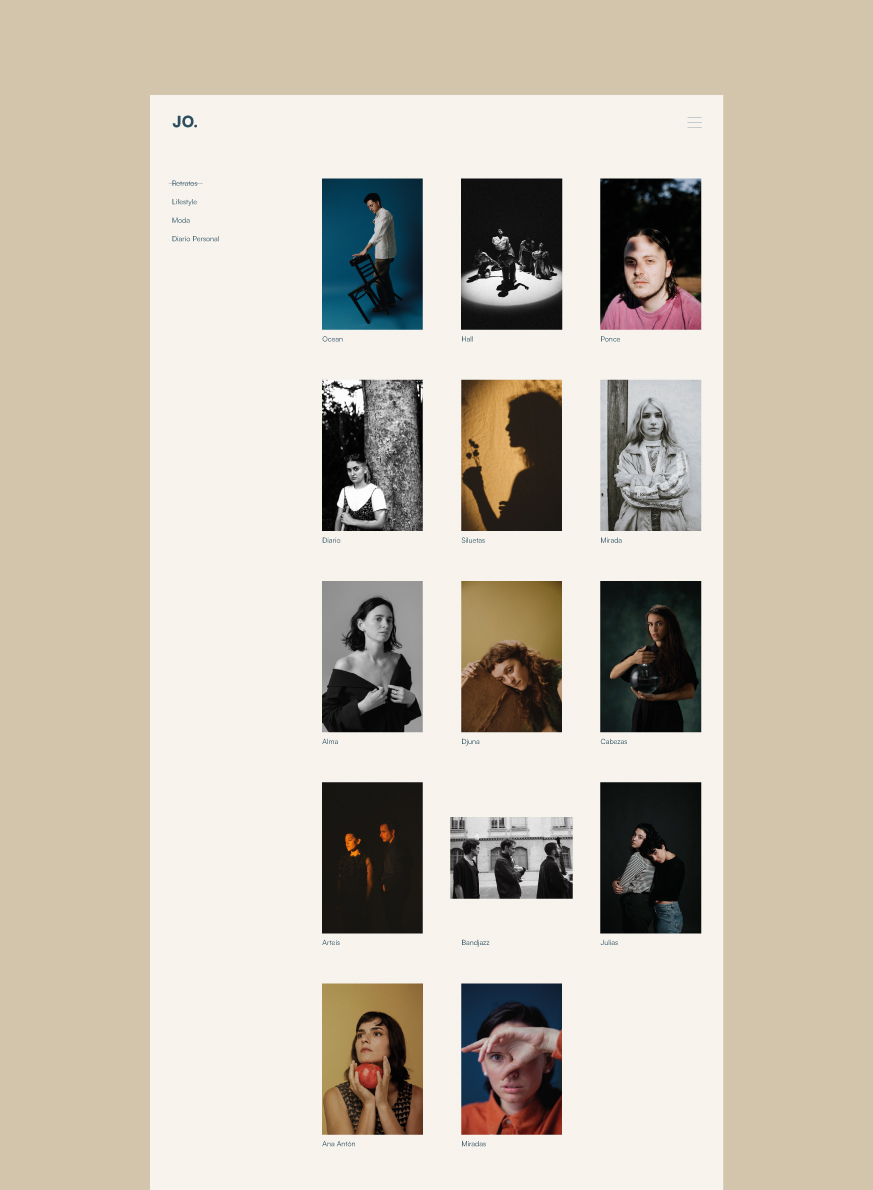Open the Alma black and white portrait

coord(372,656)
